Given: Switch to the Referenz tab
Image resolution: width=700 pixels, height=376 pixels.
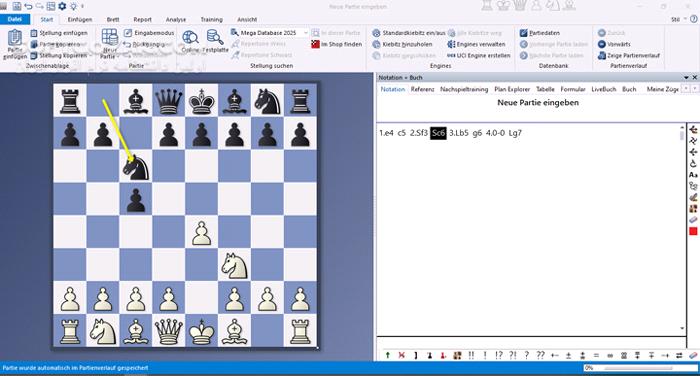Looking at the screenshot, I should (x=422, y=89).
